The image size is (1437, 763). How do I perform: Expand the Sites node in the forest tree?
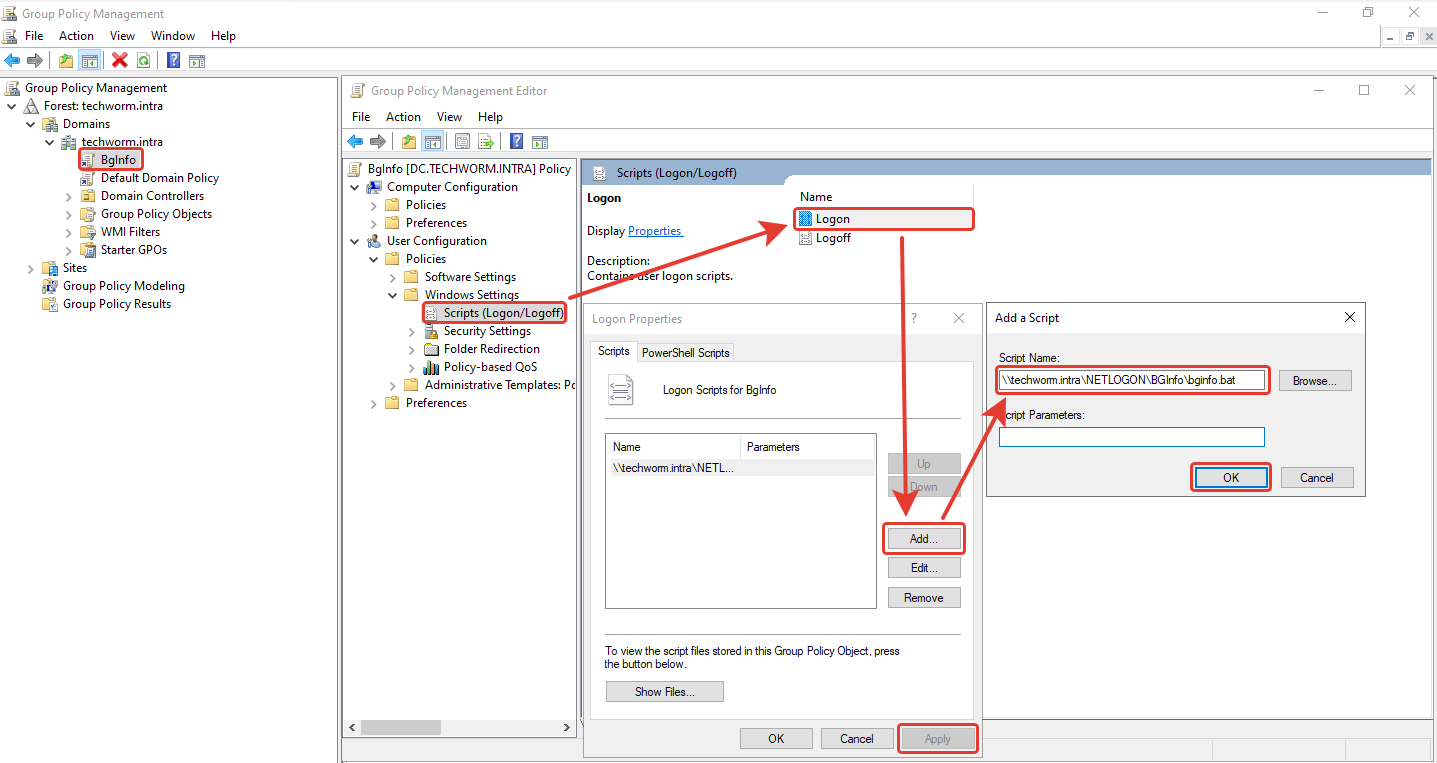31,268
